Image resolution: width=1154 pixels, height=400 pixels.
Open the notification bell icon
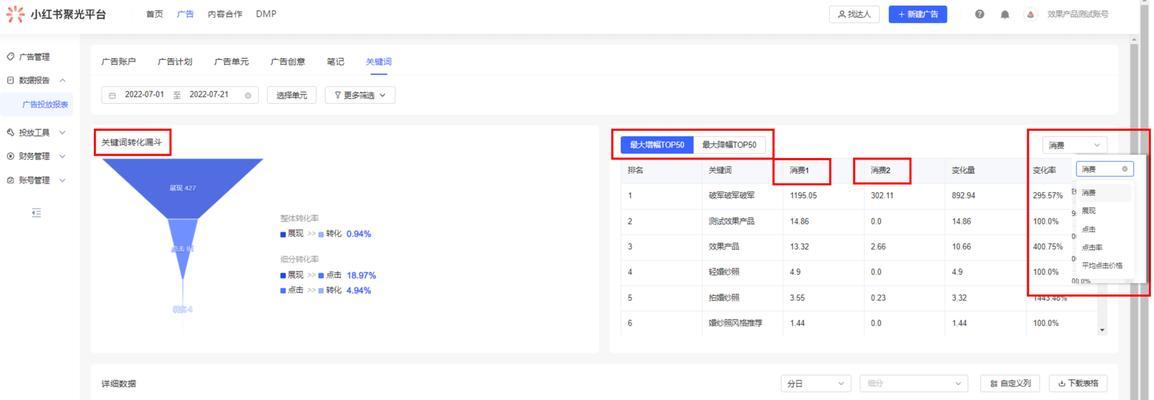pyautogui.click(x=1005, y=14)
